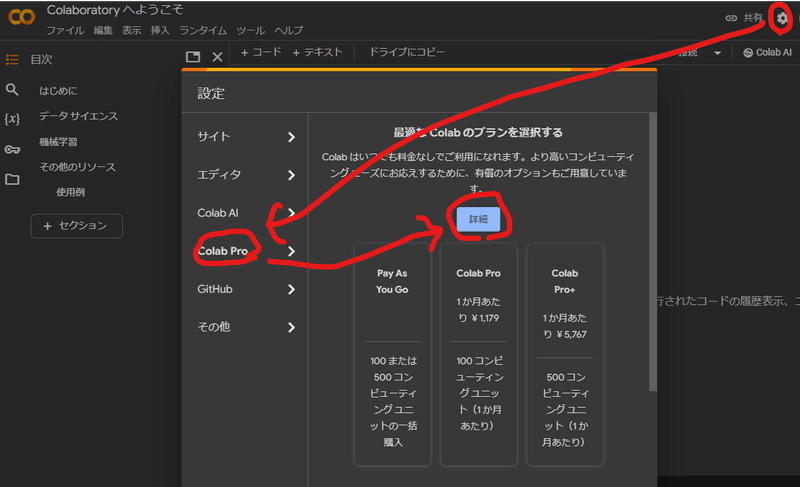Expand chevron next to エディタ
Image resolution: width=800 pixels, height=487 pixels.
pos(291,175)
